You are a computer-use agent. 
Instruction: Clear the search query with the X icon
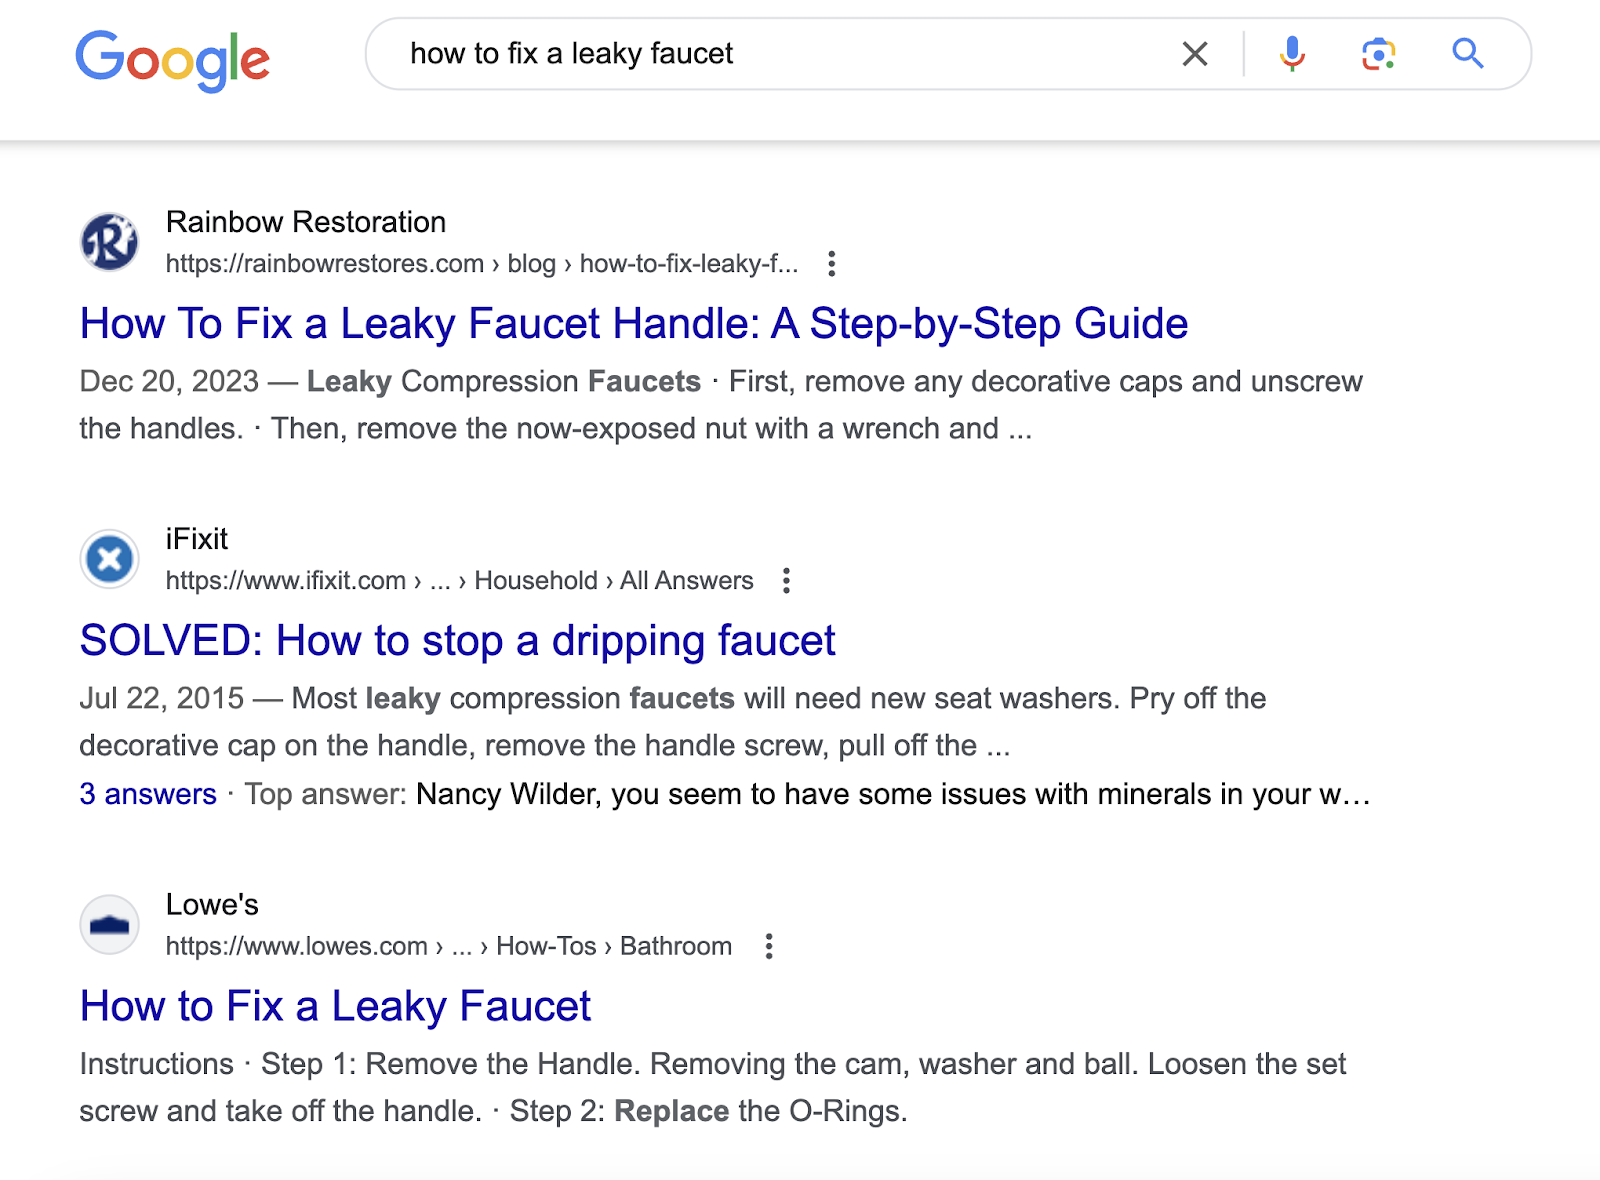1194,54
